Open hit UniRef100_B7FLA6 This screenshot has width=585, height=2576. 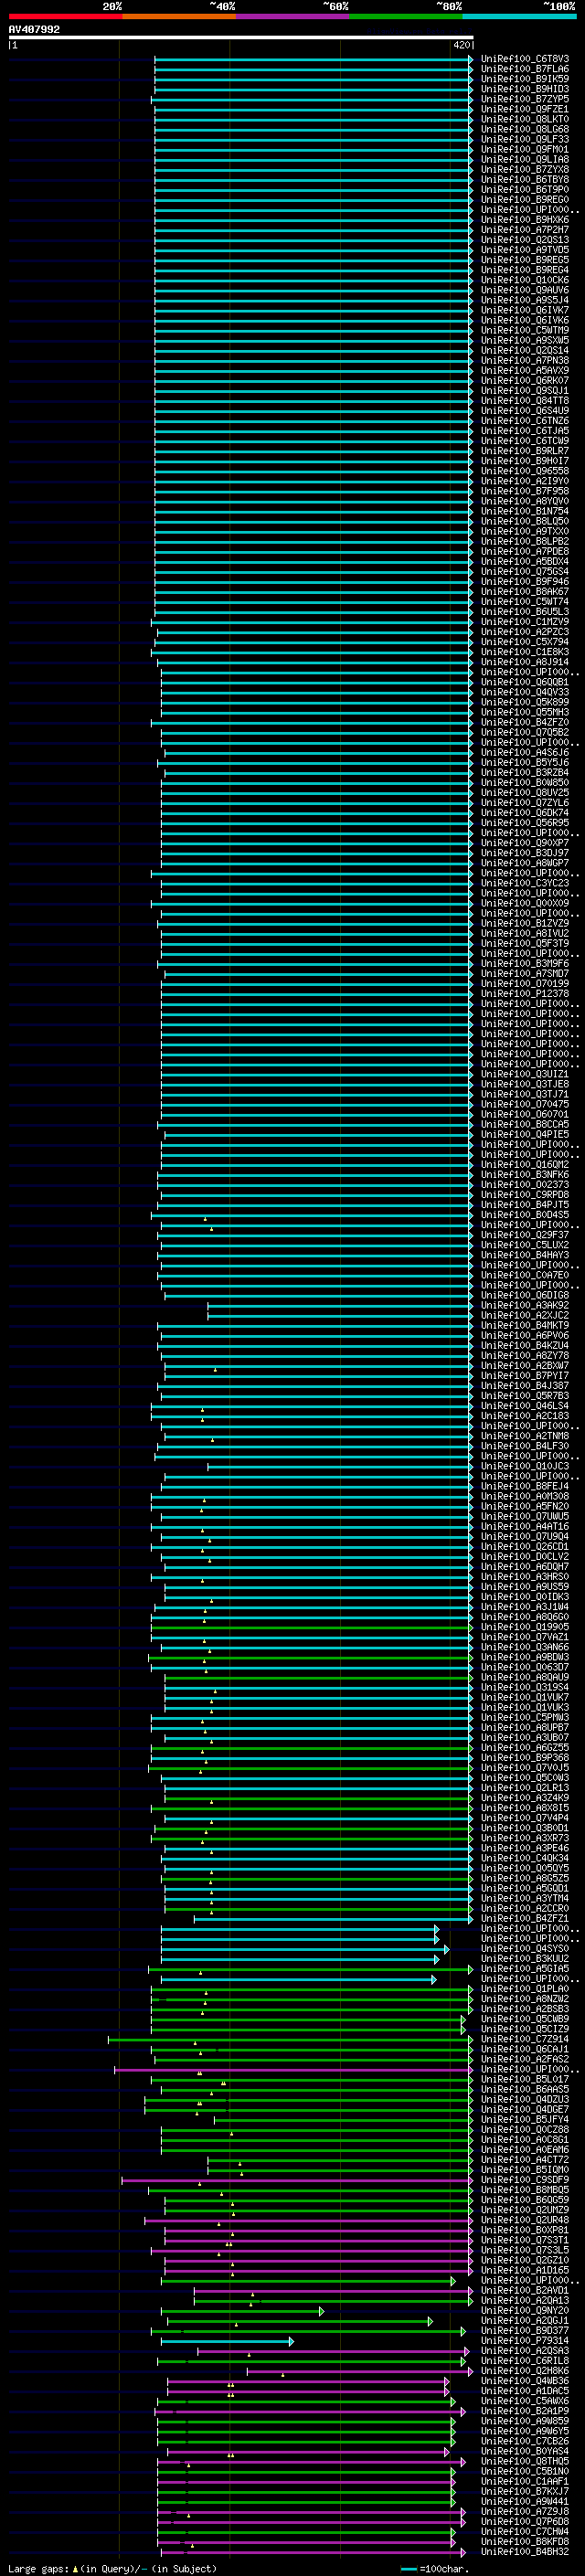(525, 69)
